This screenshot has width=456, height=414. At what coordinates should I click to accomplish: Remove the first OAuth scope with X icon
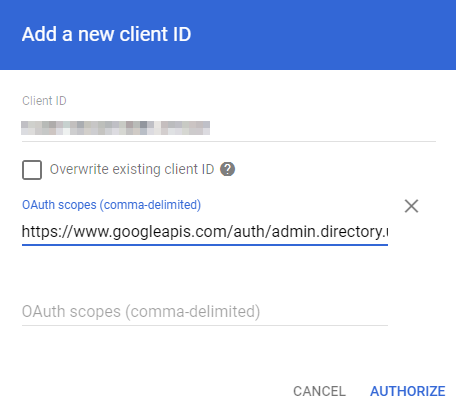411,206
